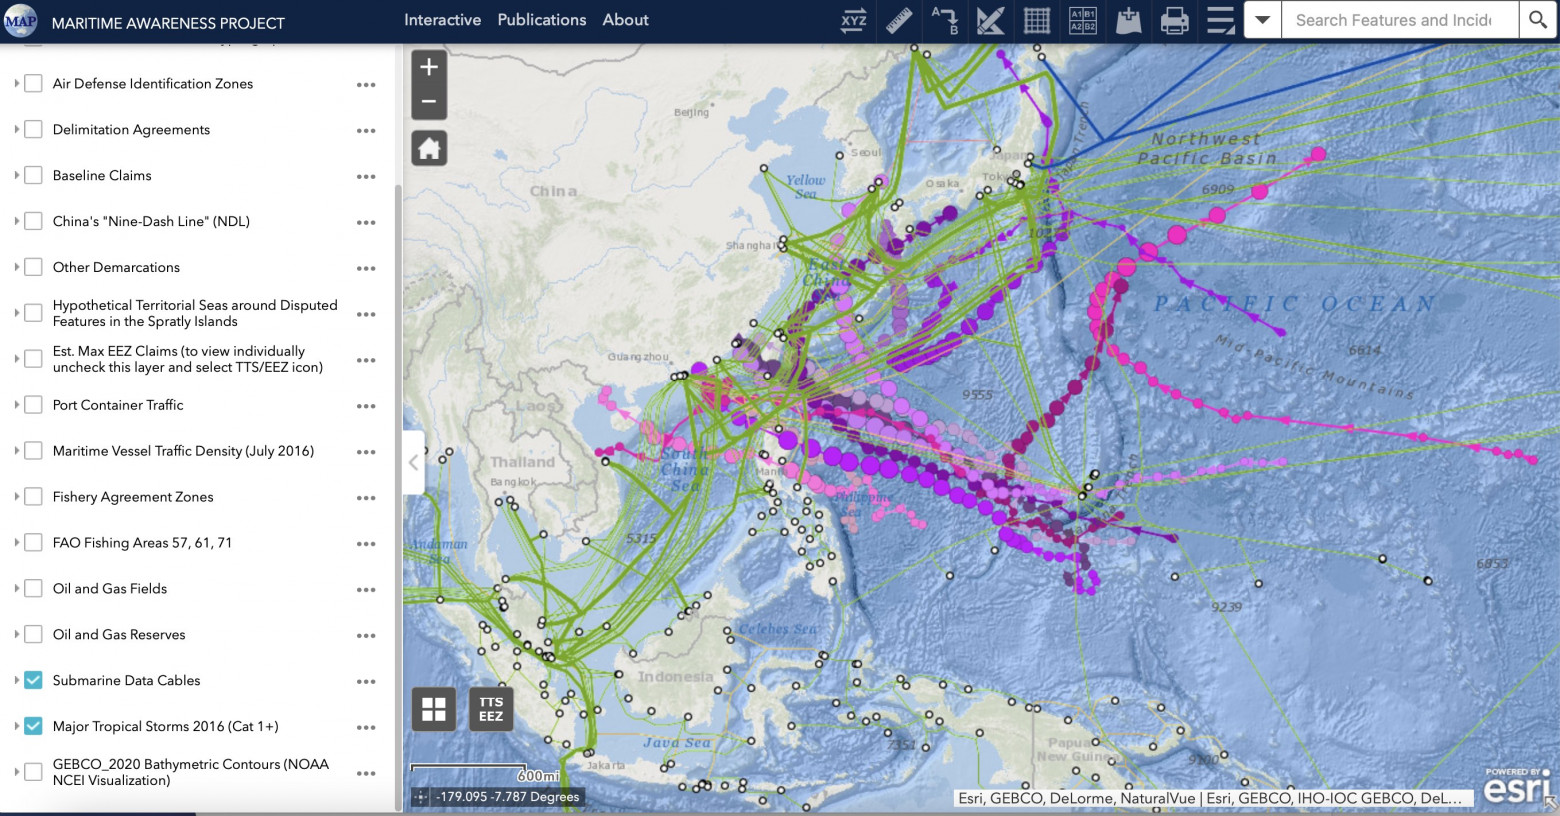This screenshot has height=816, width=1560.
Task: Zoom in on the map
Action: (x=429, y=68)
